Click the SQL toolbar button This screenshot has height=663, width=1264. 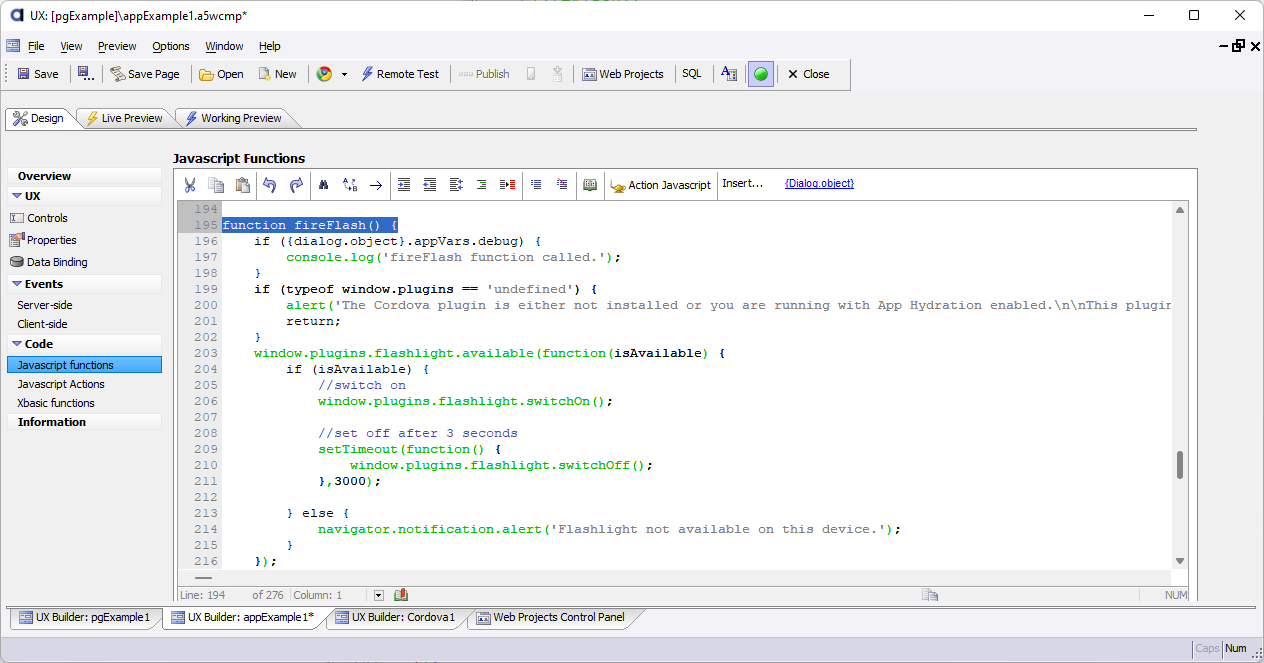692,74
